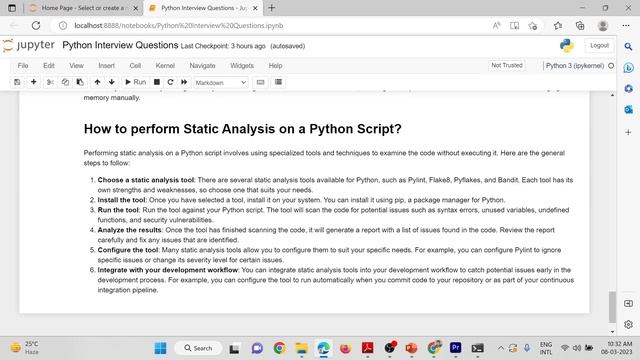Open the Cell menu
640x360 pixels.
(x=135, y=65)
